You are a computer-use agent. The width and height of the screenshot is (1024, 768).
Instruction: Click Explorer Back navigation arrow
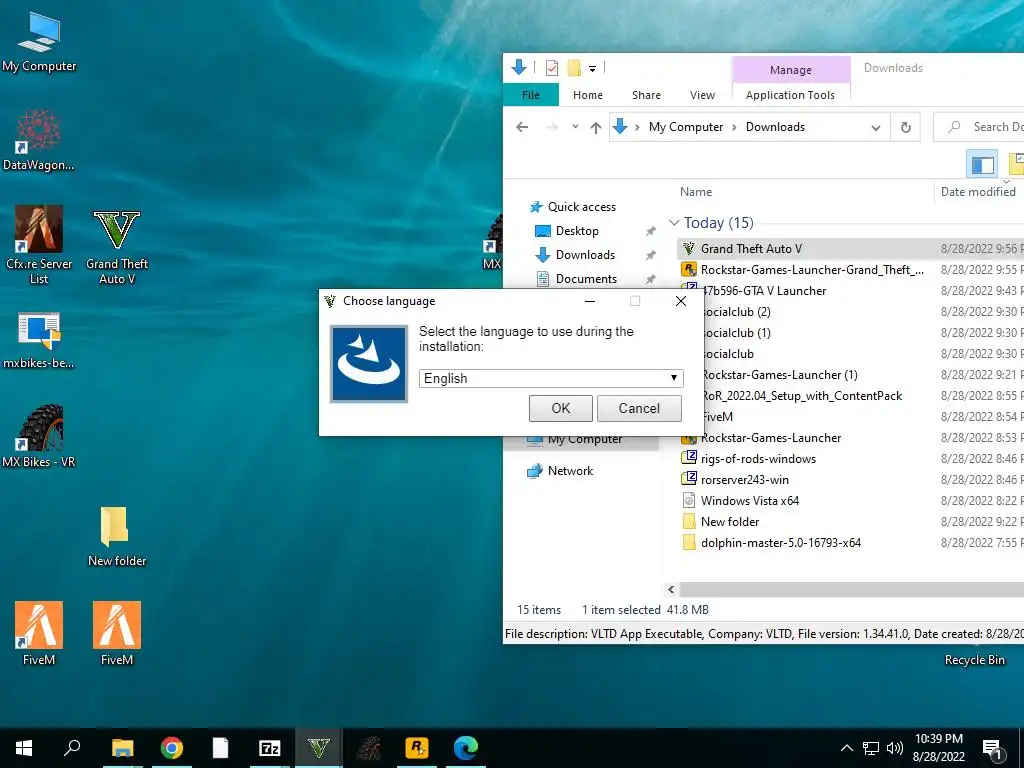[522, 127]
